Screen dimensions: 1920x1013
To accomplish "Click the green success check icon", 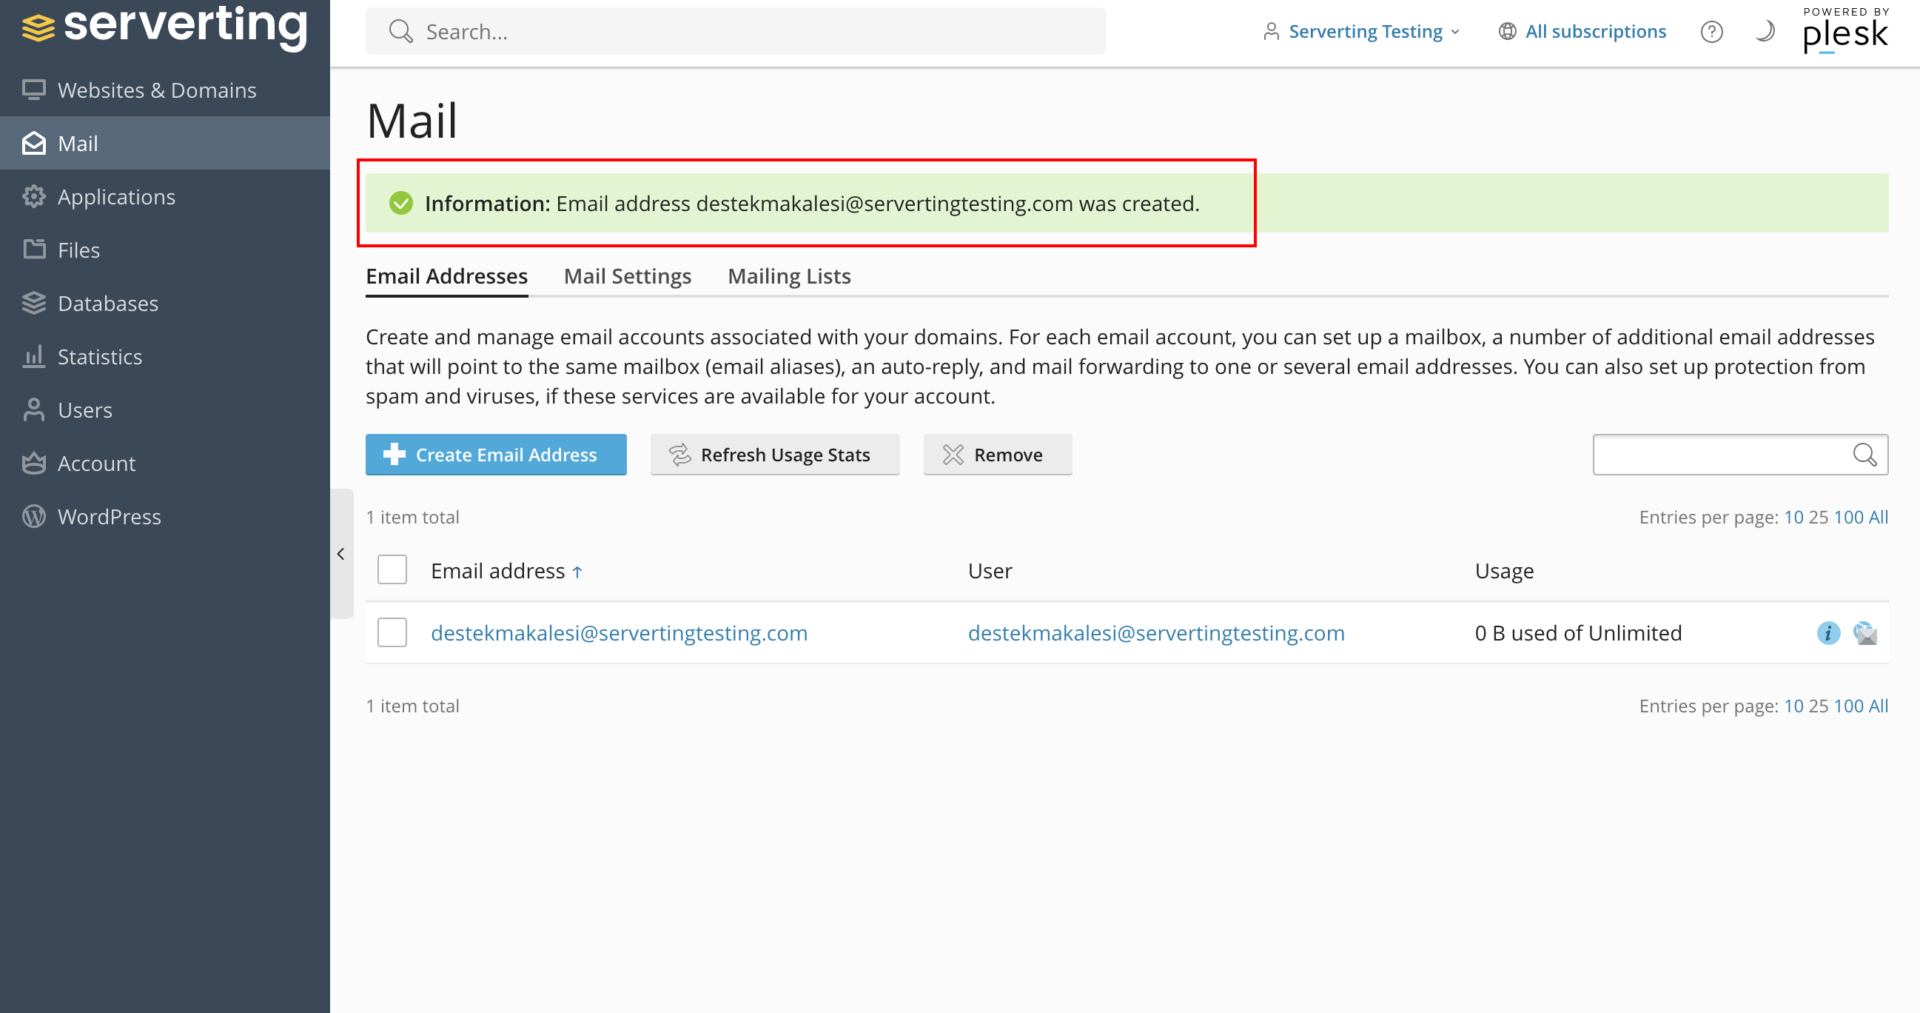I will click(x=401, y=204).
